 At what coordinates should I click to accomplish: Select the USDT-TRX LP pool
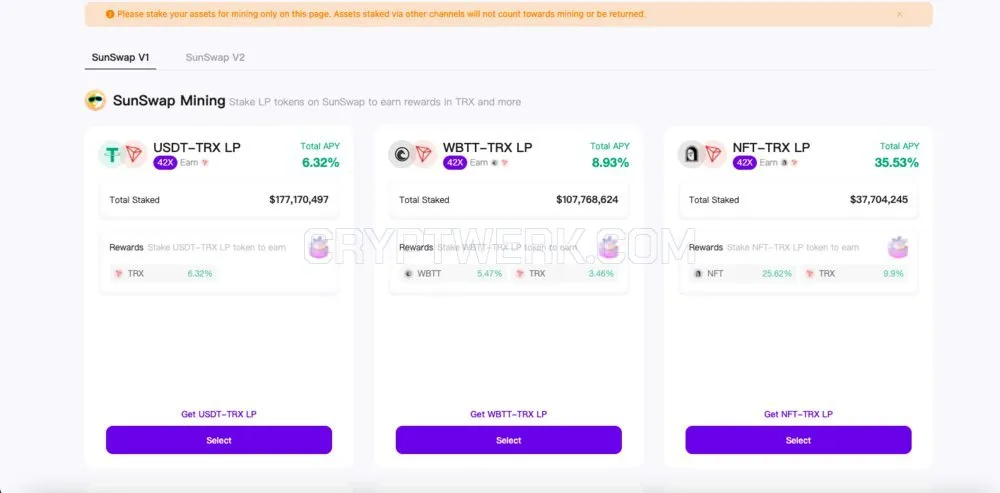coord(219,440)
